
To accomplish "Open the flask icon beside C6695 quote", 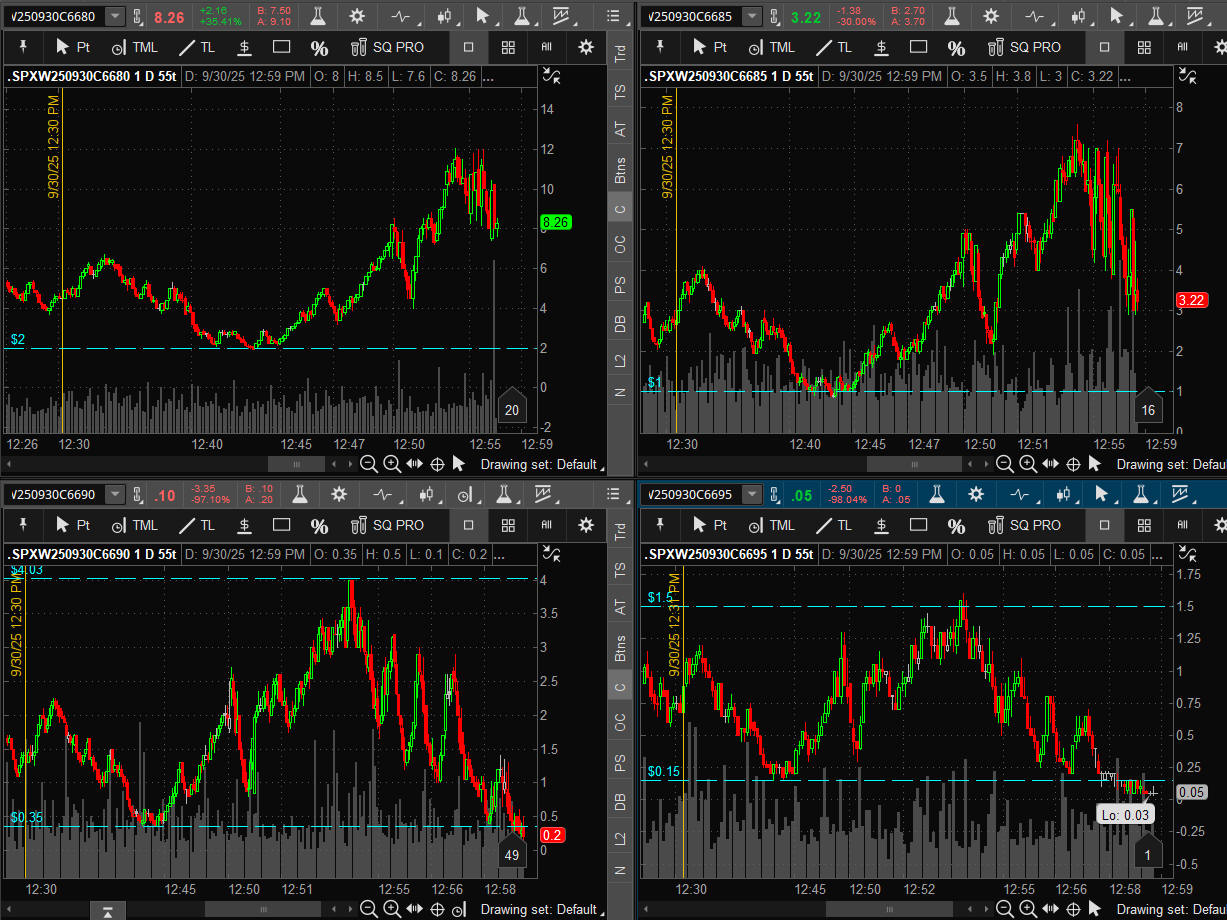I will coord(937,494).
